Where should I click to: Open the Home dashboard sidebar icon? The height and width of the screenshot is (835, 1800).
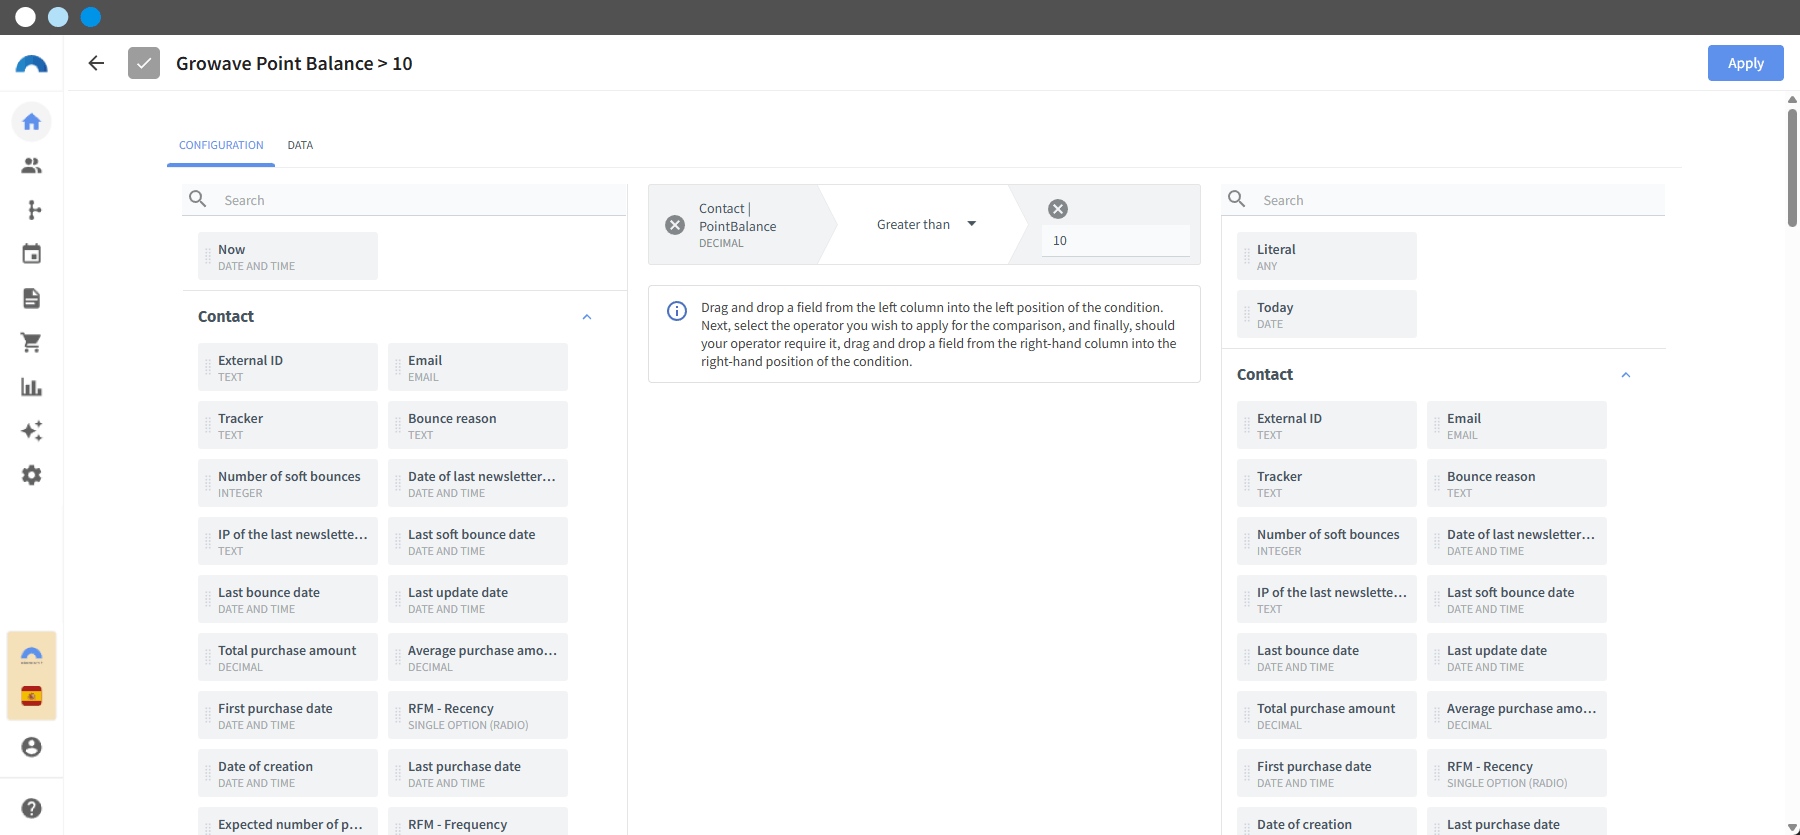[32, 122]
